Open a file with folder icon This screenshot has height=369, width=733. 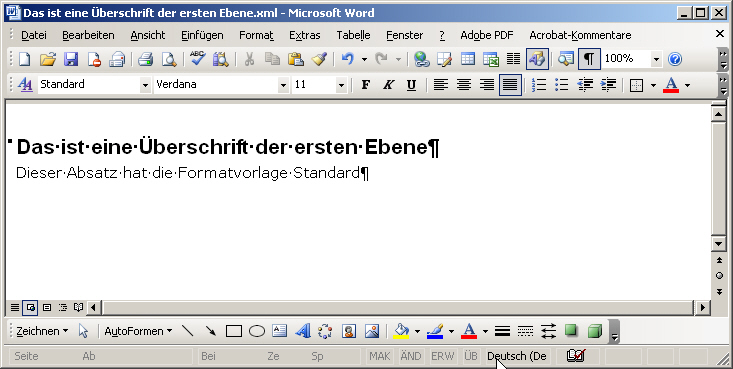48,59
